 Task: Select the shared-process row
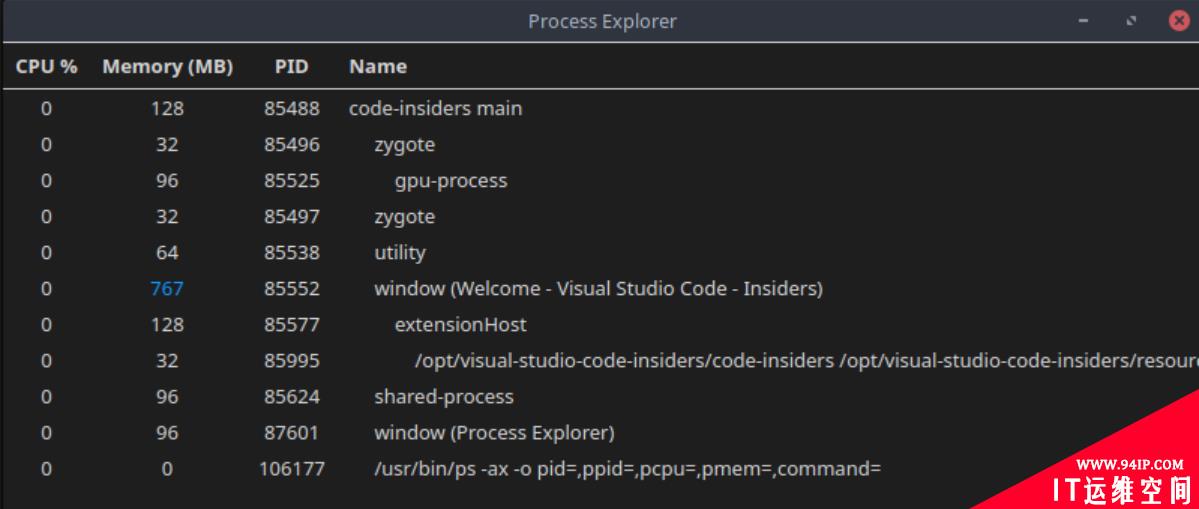[x=600, y=397]
